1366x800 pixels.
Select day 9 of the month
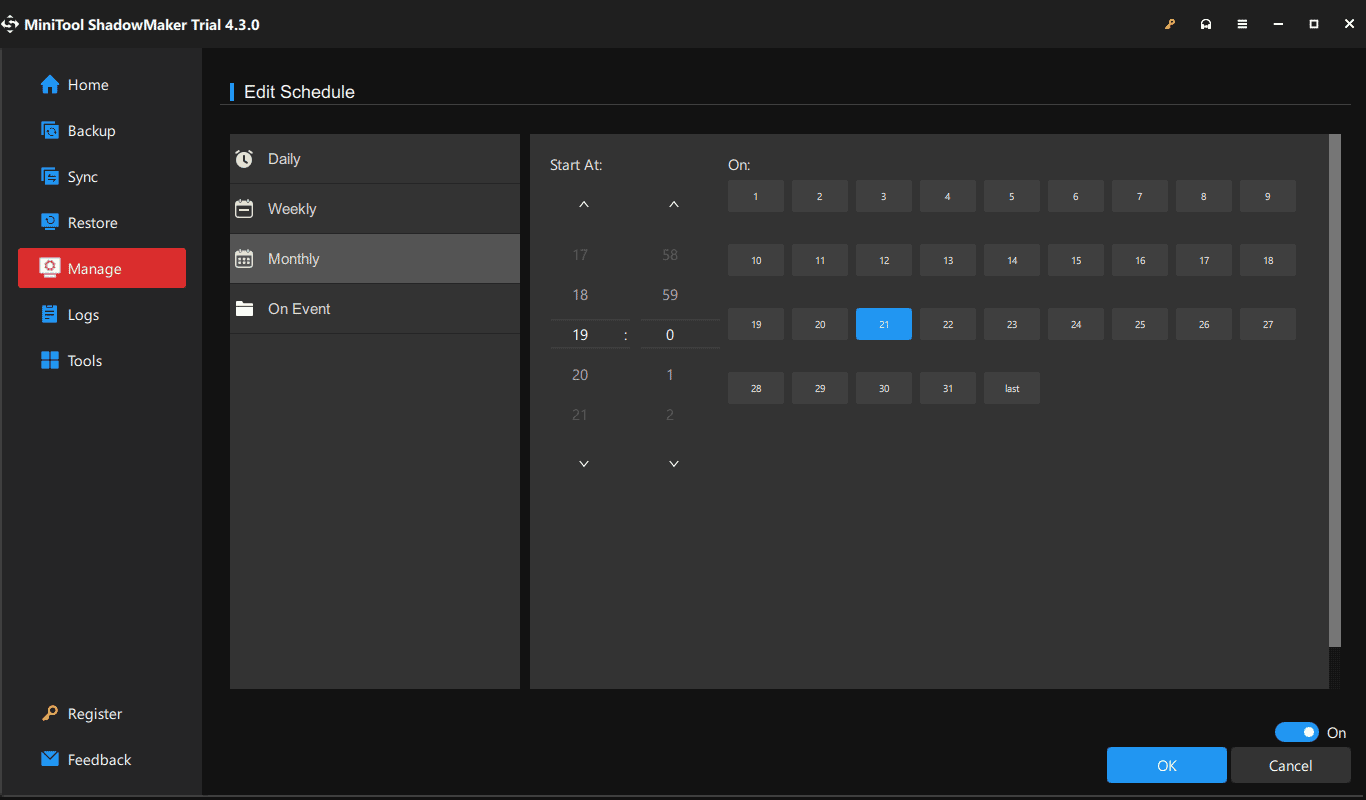(x=1268, y=196)
